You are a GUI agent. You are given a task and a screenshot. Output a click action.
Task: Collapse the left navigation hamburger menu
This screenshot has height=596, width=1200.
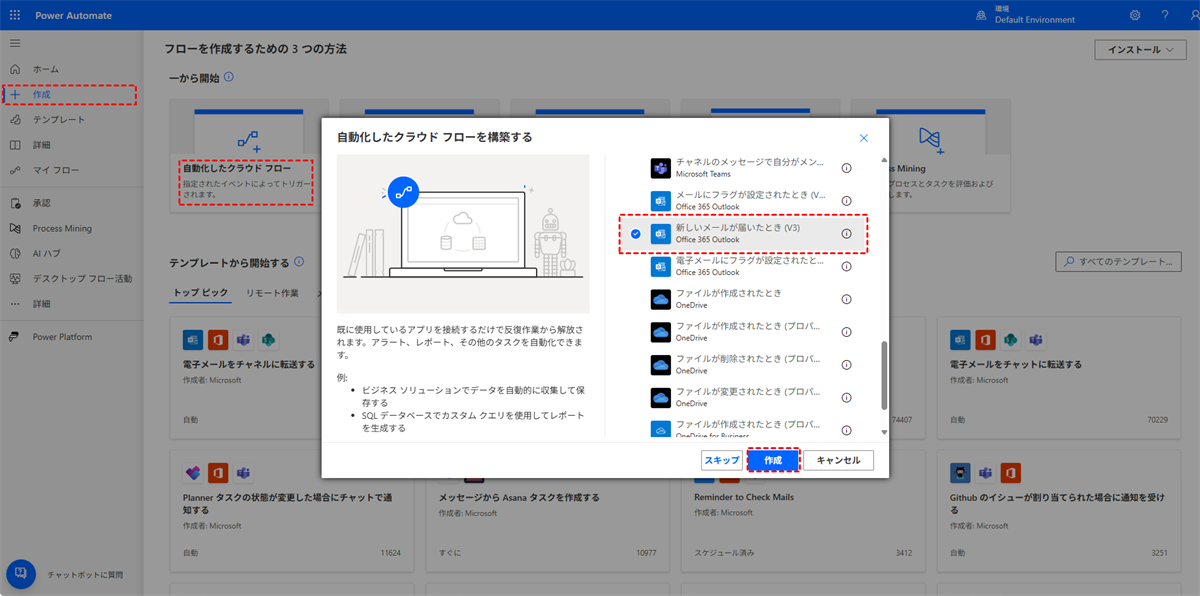tap(15, 44)
